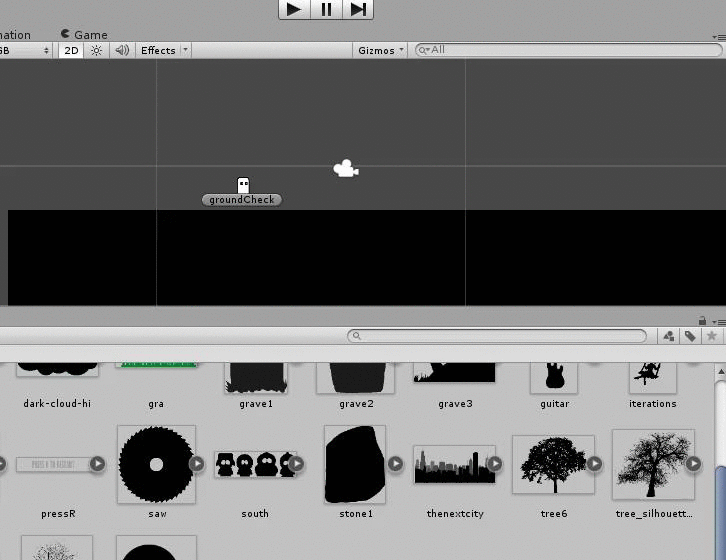Click the pressR file name label

(58, 514)
